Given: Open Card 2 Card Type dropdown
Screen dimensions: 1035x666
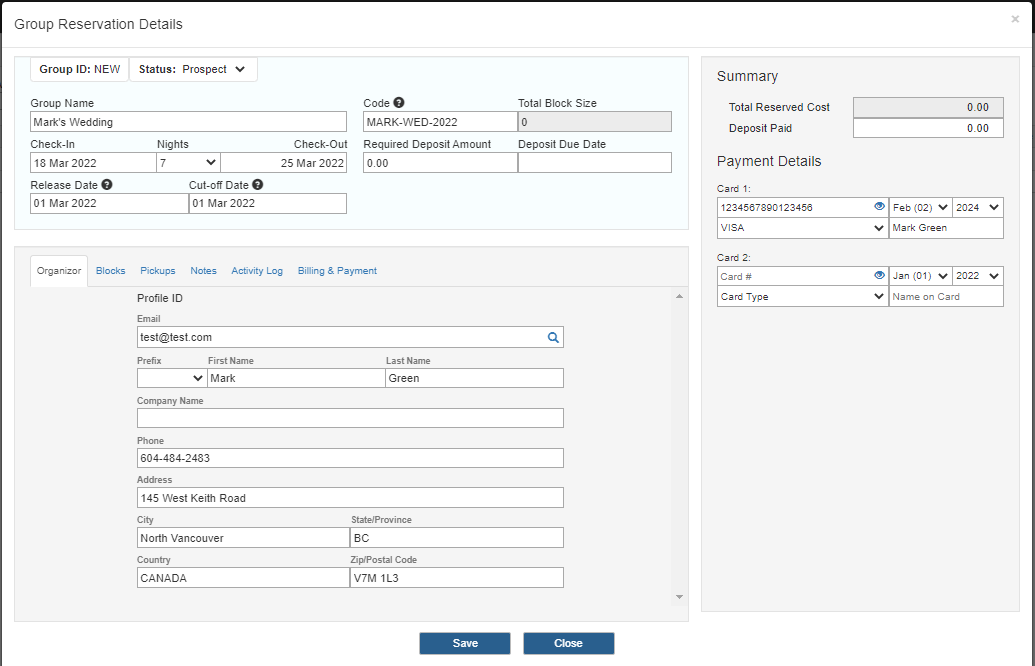Looking at the screenshot, I should pos(803,296).
